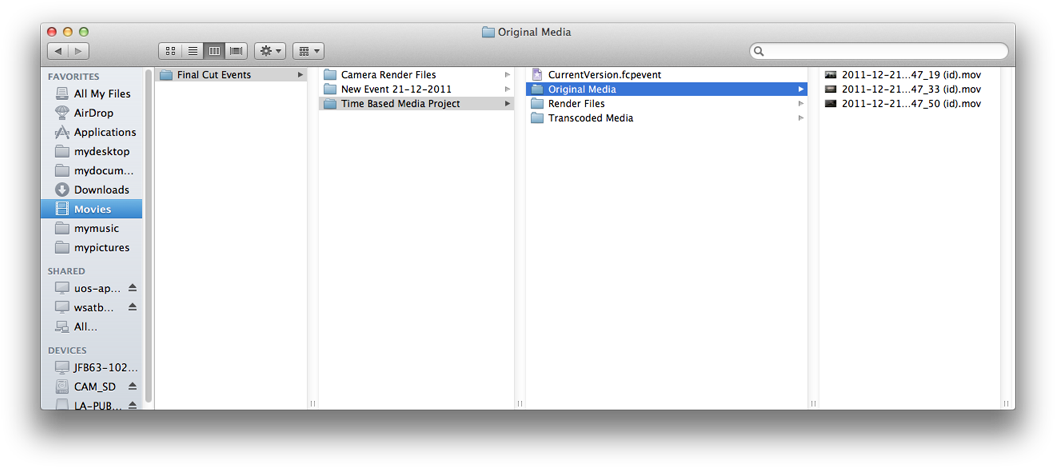Eject CAM_SD card

[x=133, y=386]
